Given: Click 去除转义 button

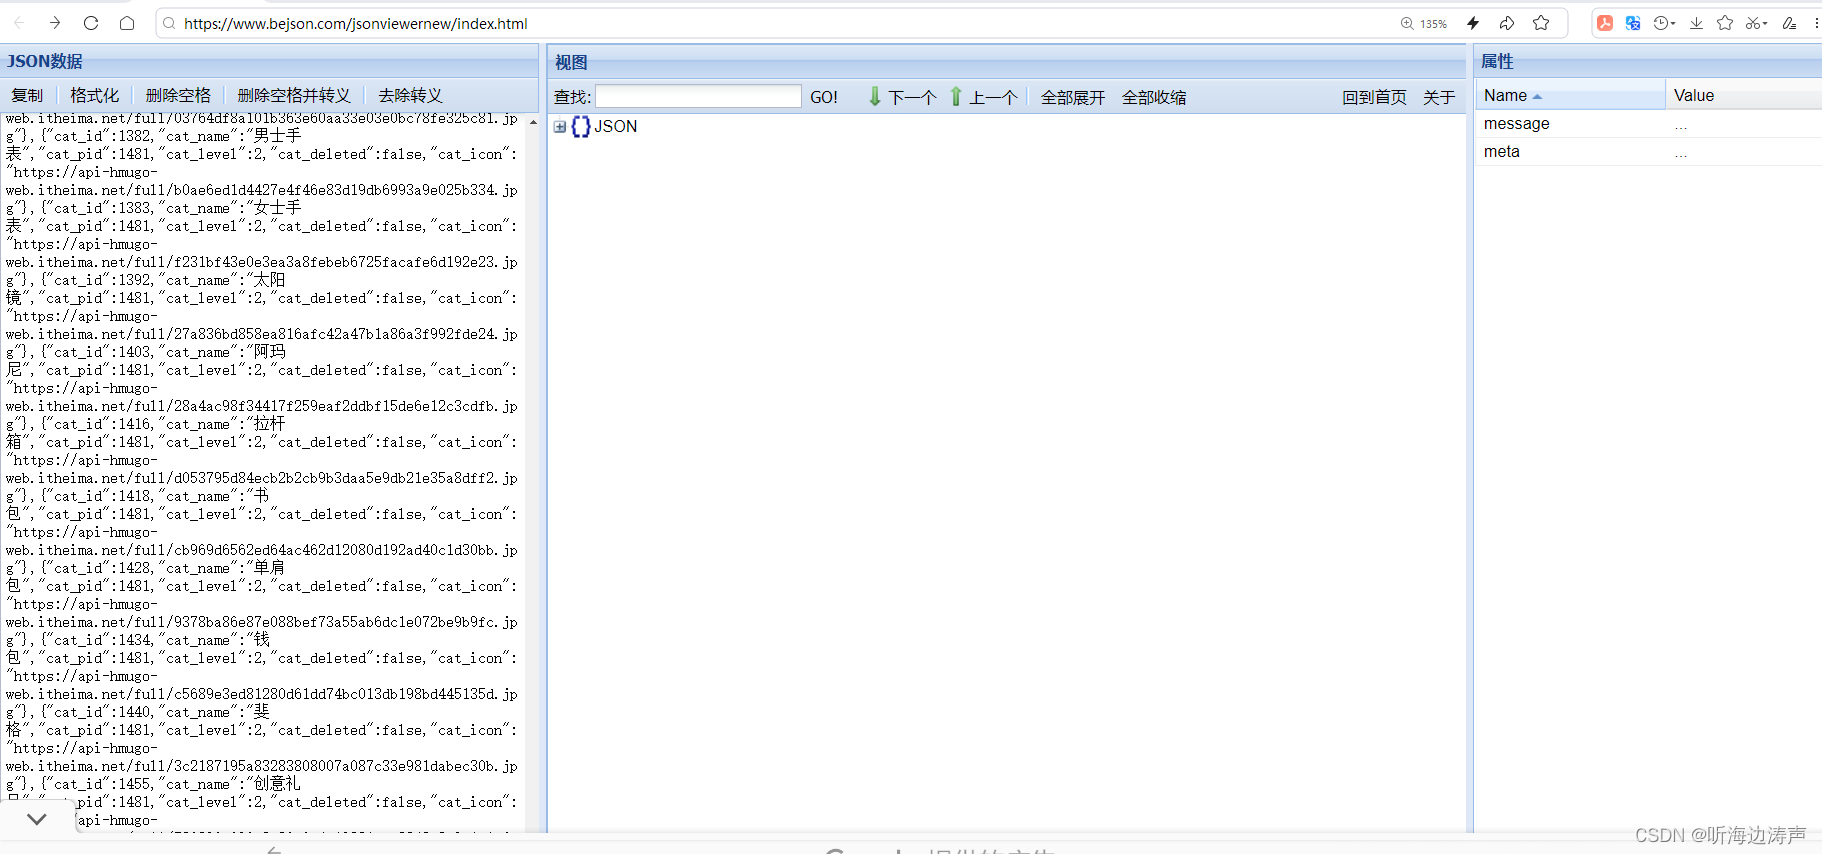Looking at the screenshot, I should [x=410, y=95].
